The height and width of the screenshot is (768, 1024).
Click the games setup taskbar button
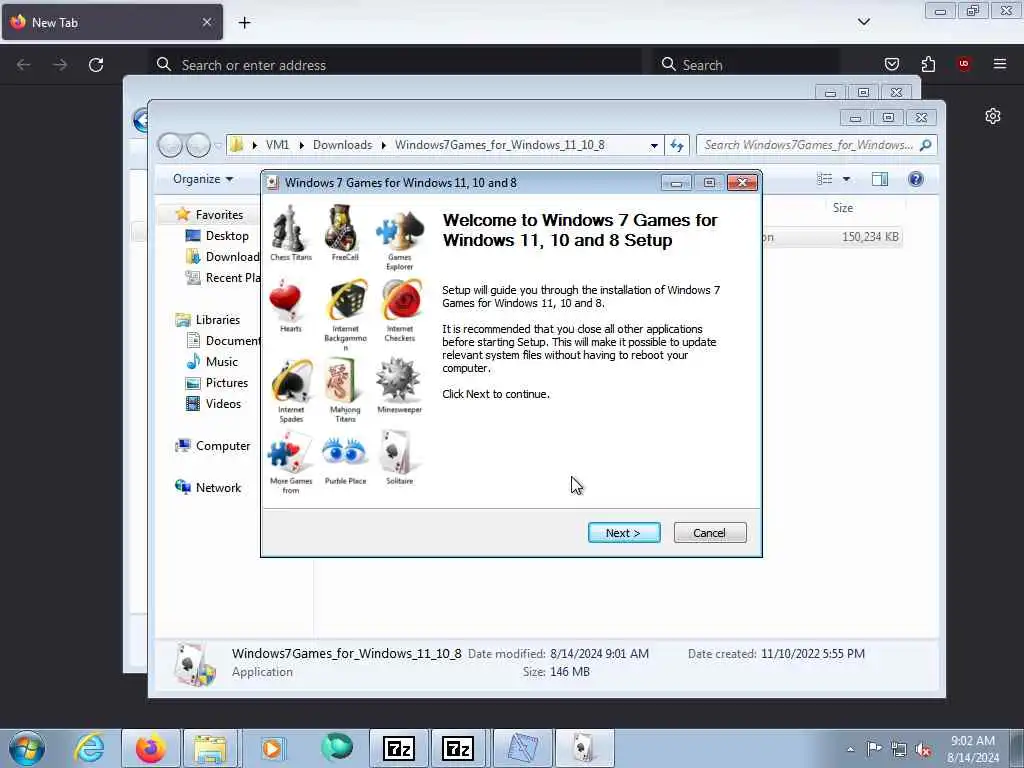(584, 748)
